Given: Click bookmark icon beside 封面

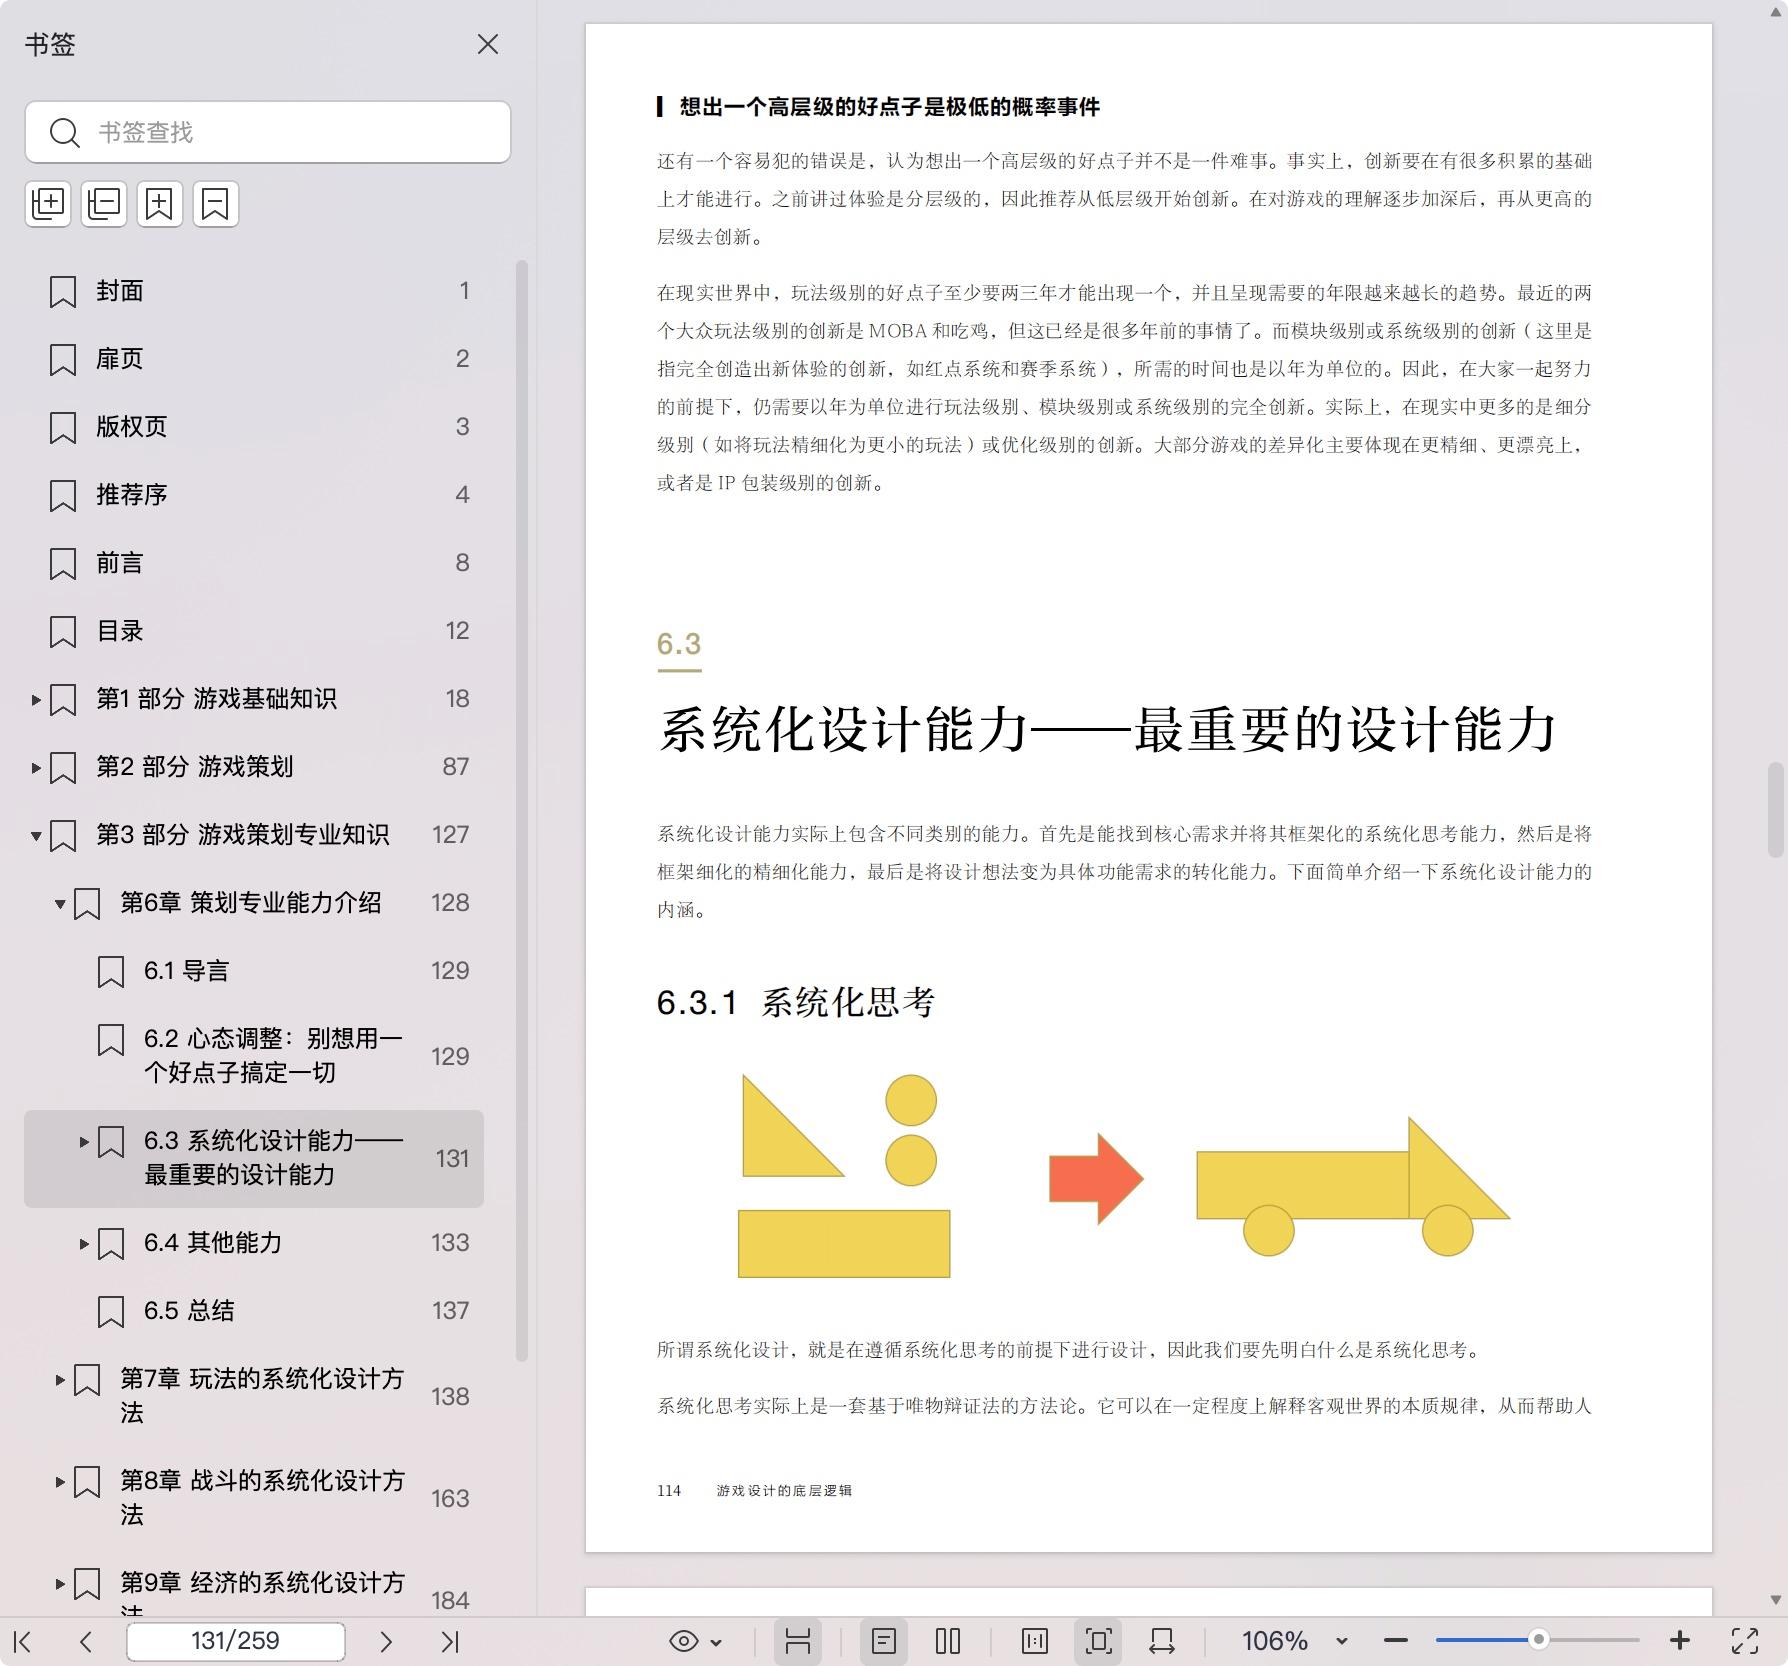Looking at the screenshot, I should pyautogui.click(x=63, y=292).
